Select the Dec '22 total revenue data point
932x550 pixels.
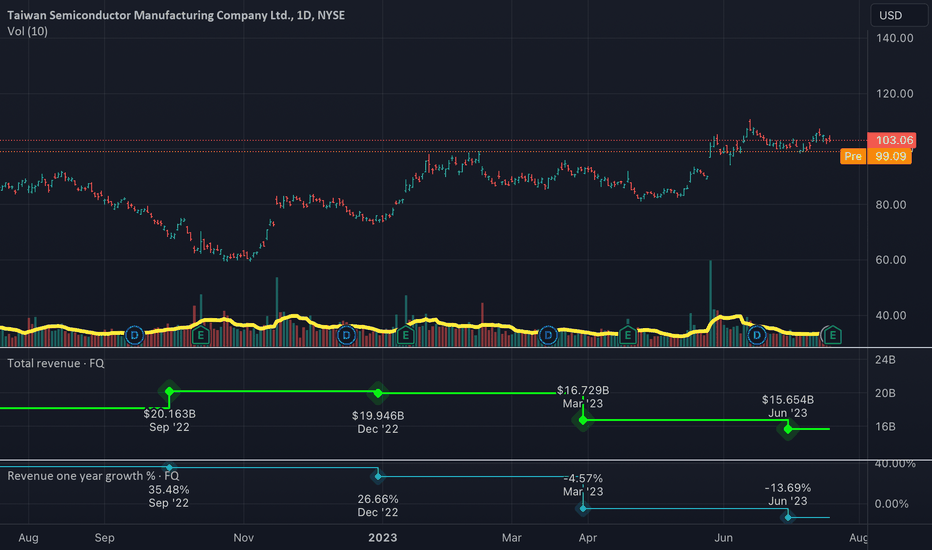pos(378,393)
